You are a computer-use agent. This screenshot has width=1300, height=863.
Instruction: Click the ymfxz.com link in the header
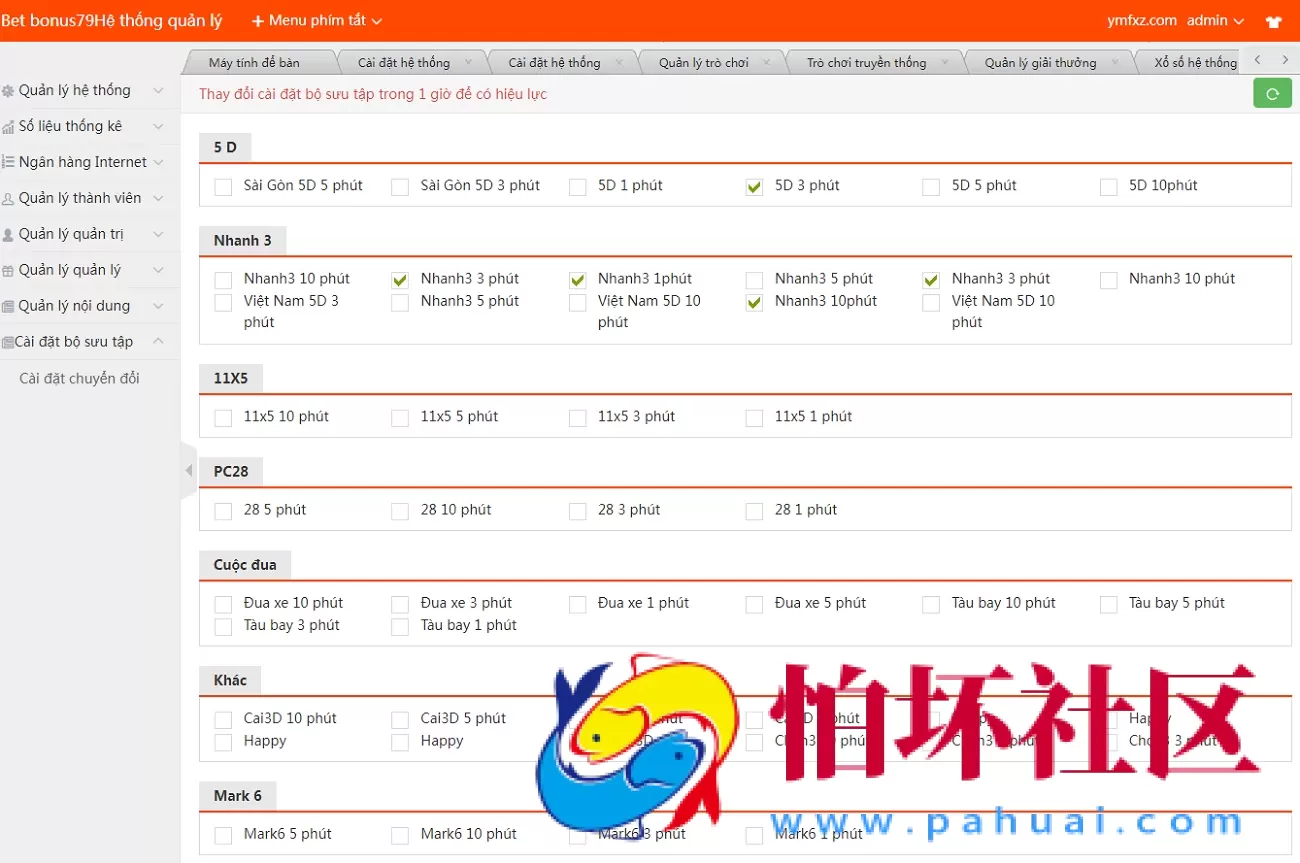(1141, 20)
